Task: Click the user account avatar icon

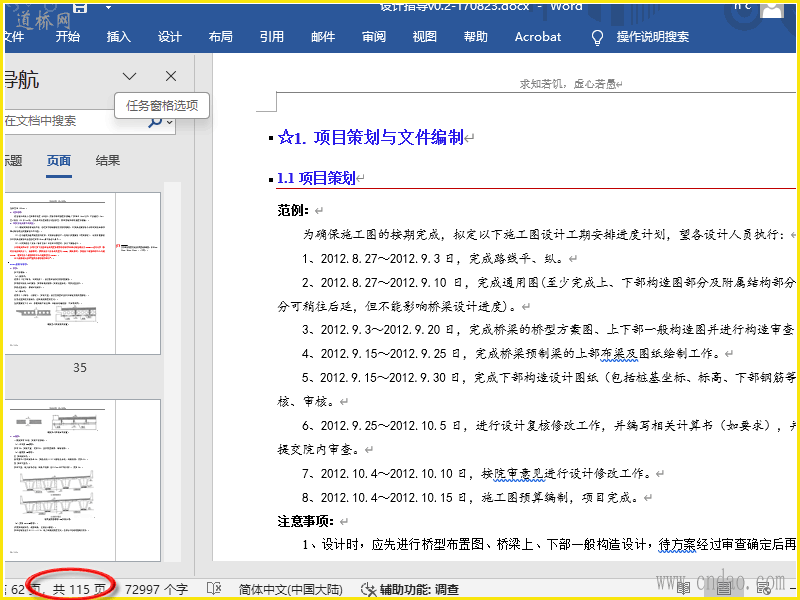Action: tap(772, 10)
